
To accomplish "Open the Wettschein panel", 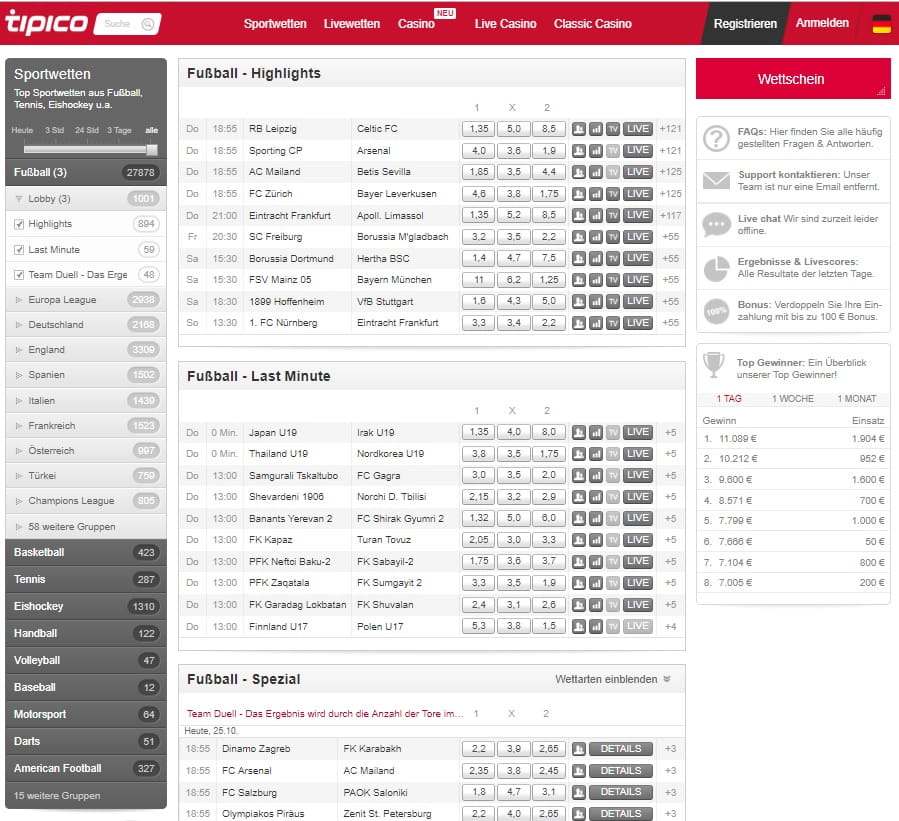I will (793, 79).
